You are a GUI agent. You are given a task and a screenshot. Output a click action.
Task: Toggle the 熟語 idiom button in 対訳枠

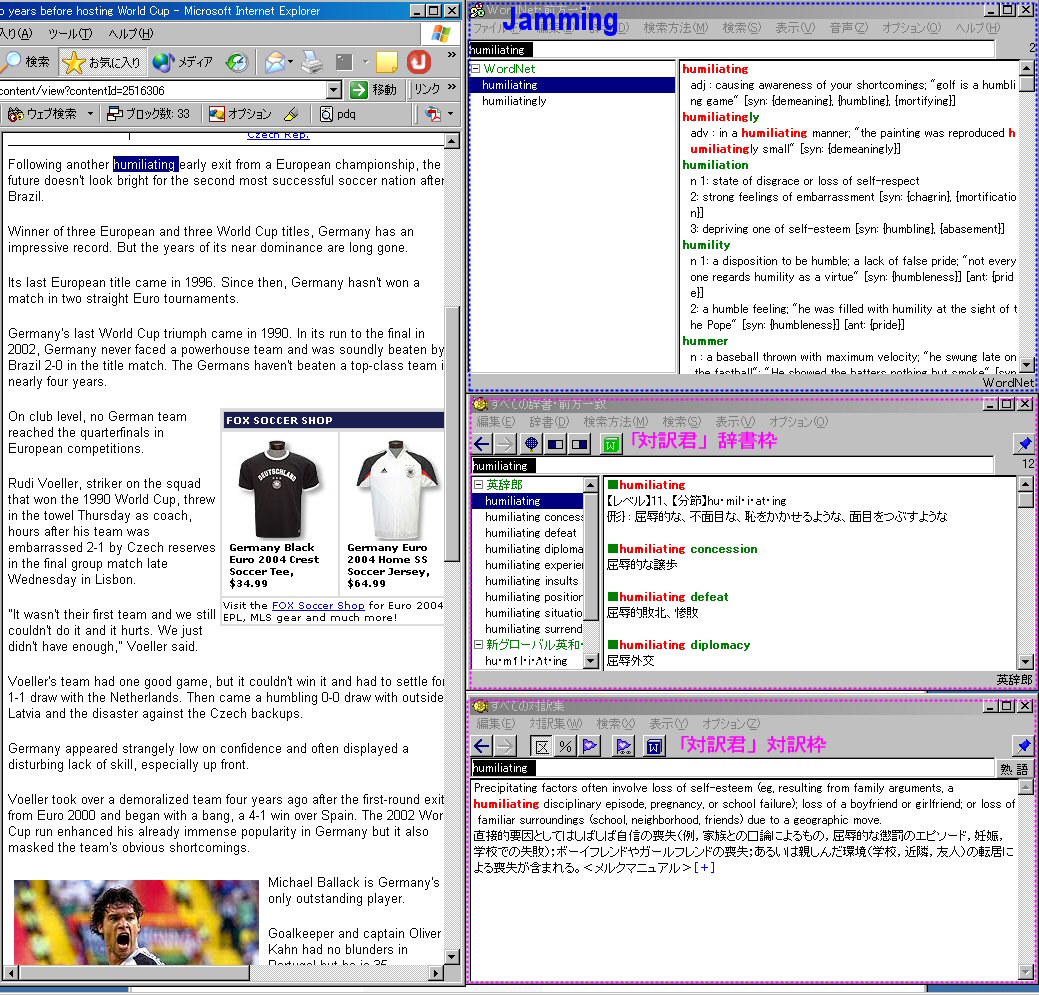point(1014,768)
